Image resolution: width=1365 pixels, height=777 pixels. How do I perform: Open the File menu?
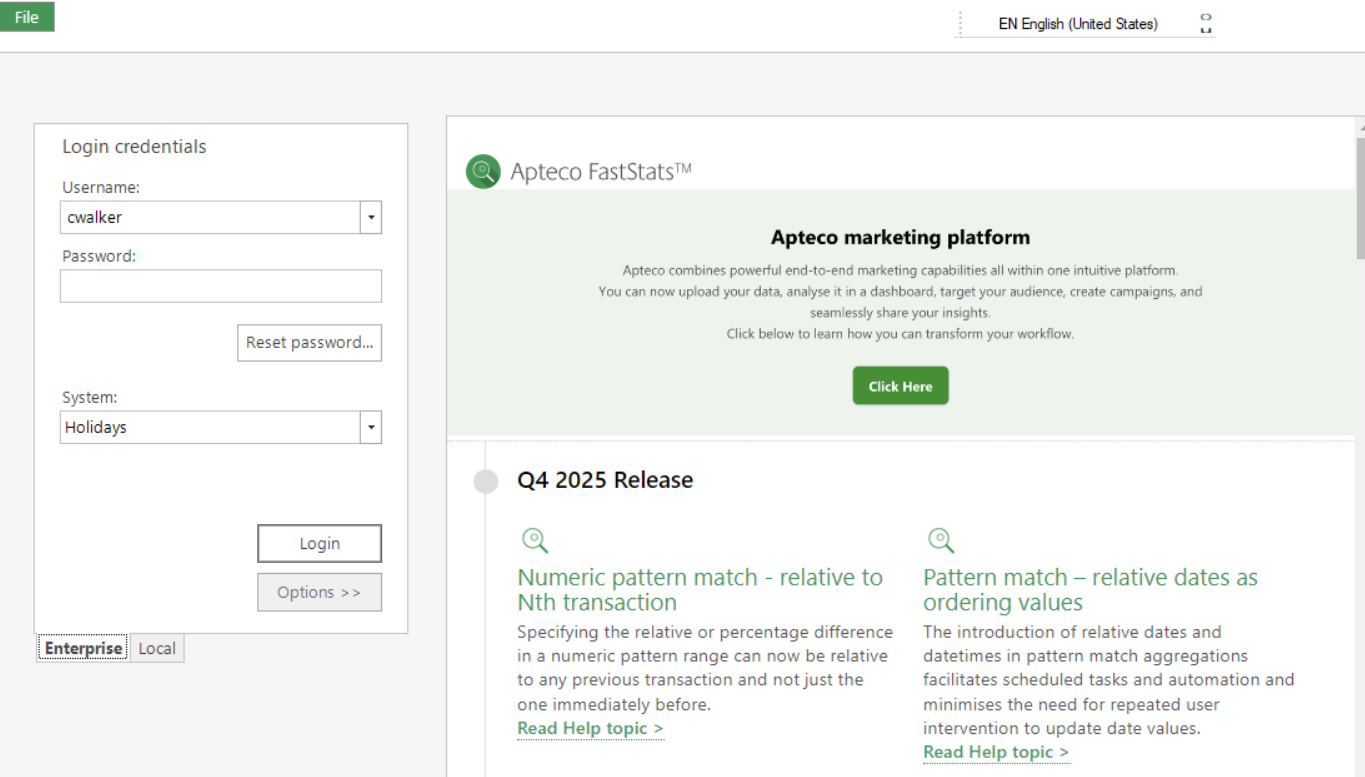point(27,17)
